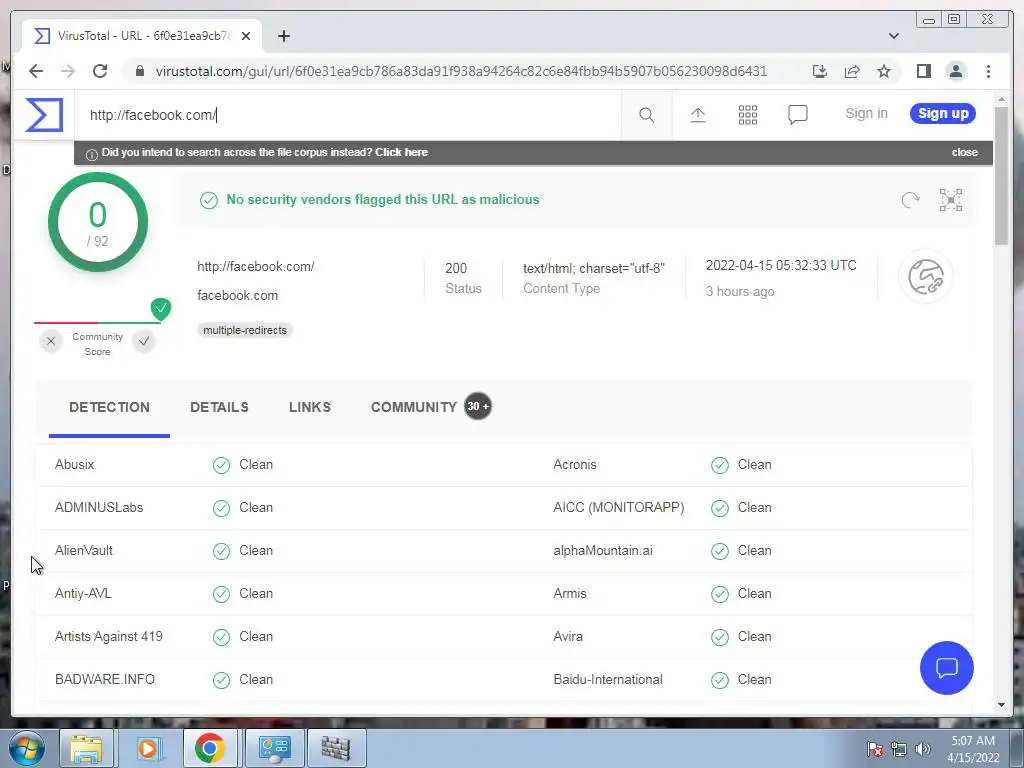Click the taskbar clock showing 5:07 AM

[x=973, y=749]
